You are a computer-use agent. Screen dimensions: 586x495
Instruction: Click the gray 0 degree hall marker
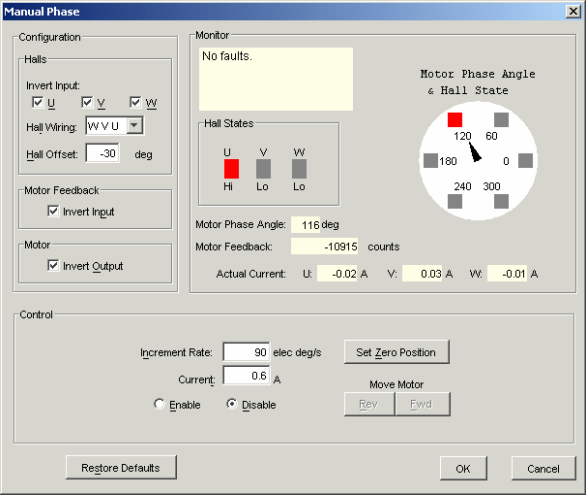(525, 161)
